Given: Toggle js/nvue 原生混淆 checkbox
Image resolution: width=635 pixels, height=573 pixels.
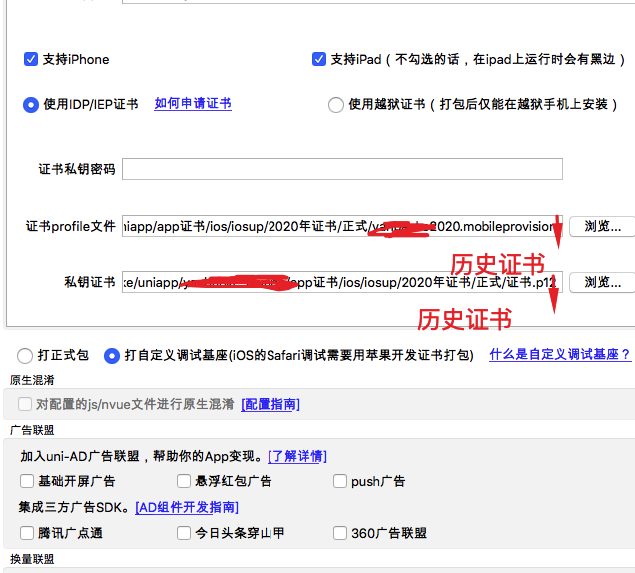Looking at the screenshot, I should [x=25, y=404].
